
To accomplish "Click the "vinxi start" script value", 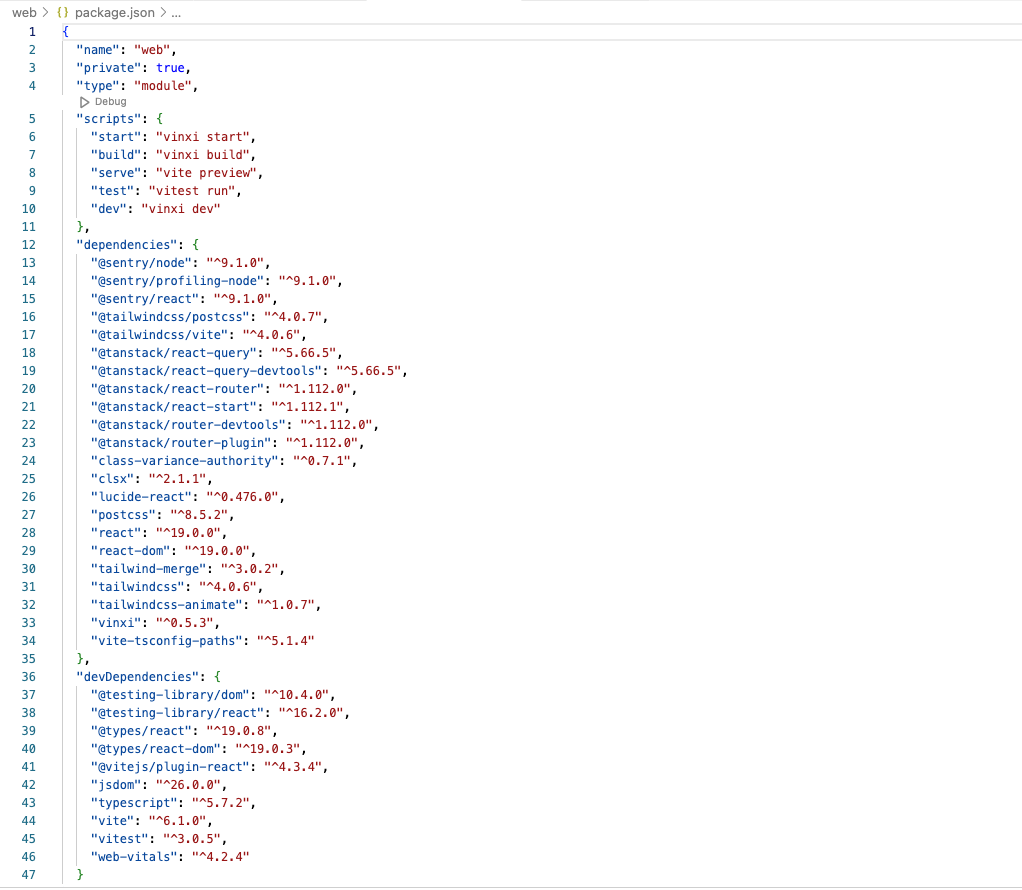I will click(x=203, y=137).
